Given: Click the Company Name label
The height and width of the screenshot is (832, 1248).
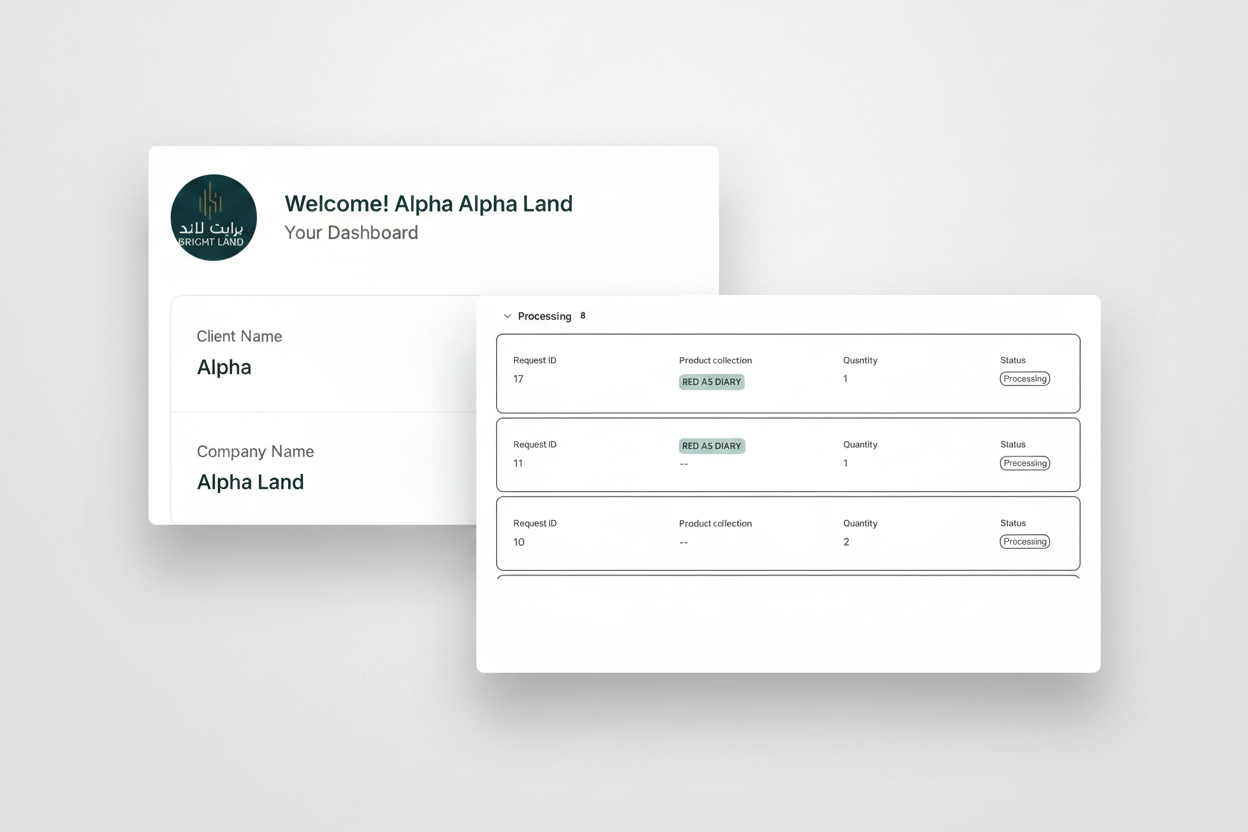Looking at the screenshot, I should pos(255,451).
